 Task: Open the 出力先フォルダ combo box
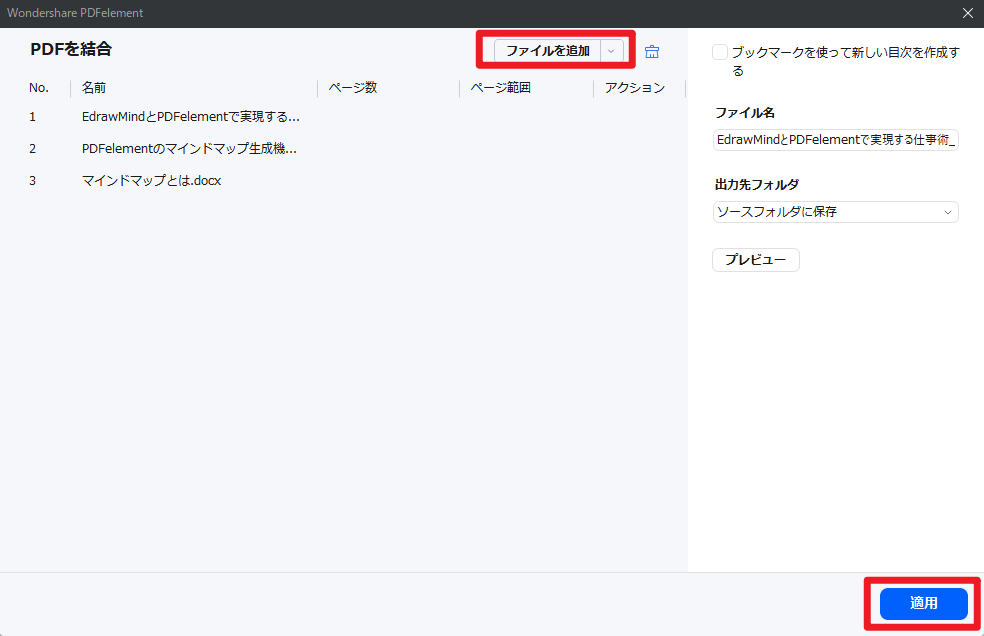pos(835,212)
